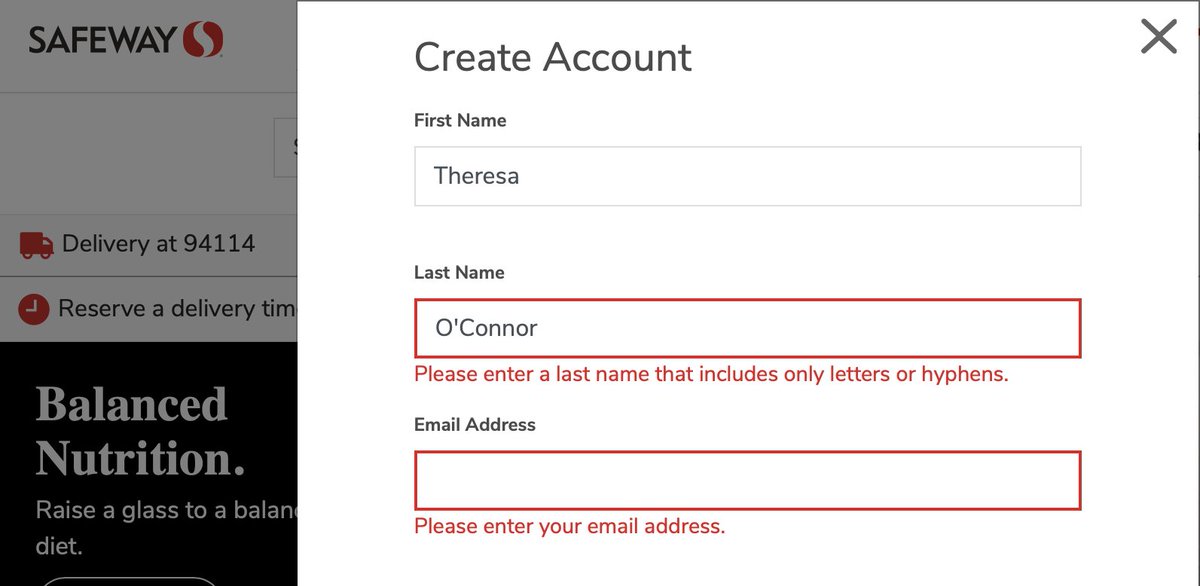Close the Create Account dialog
The width and height of the screenshot is (1200, 586).
[1159, 38]
